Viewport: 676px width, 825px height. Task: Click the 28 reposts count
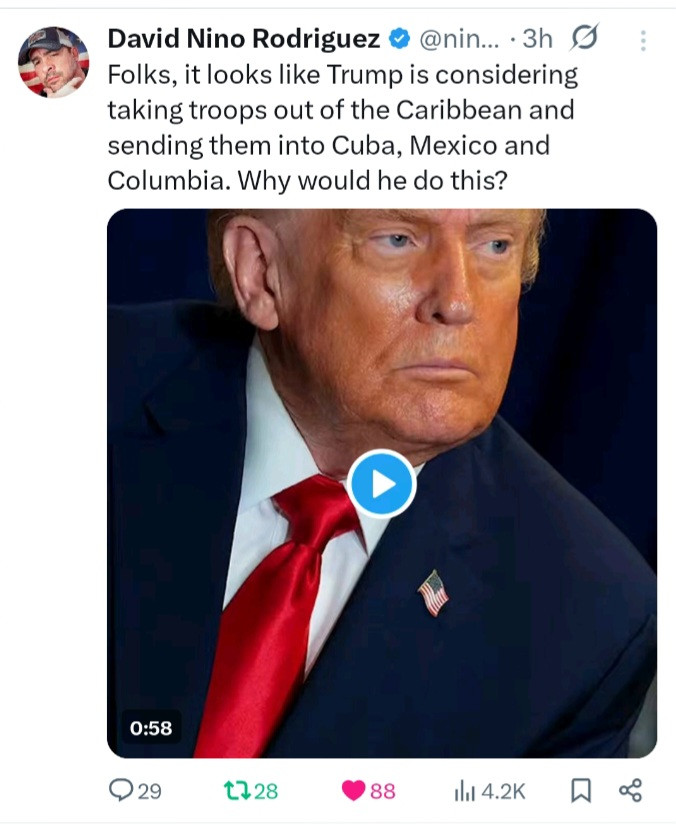coord(266,791)
